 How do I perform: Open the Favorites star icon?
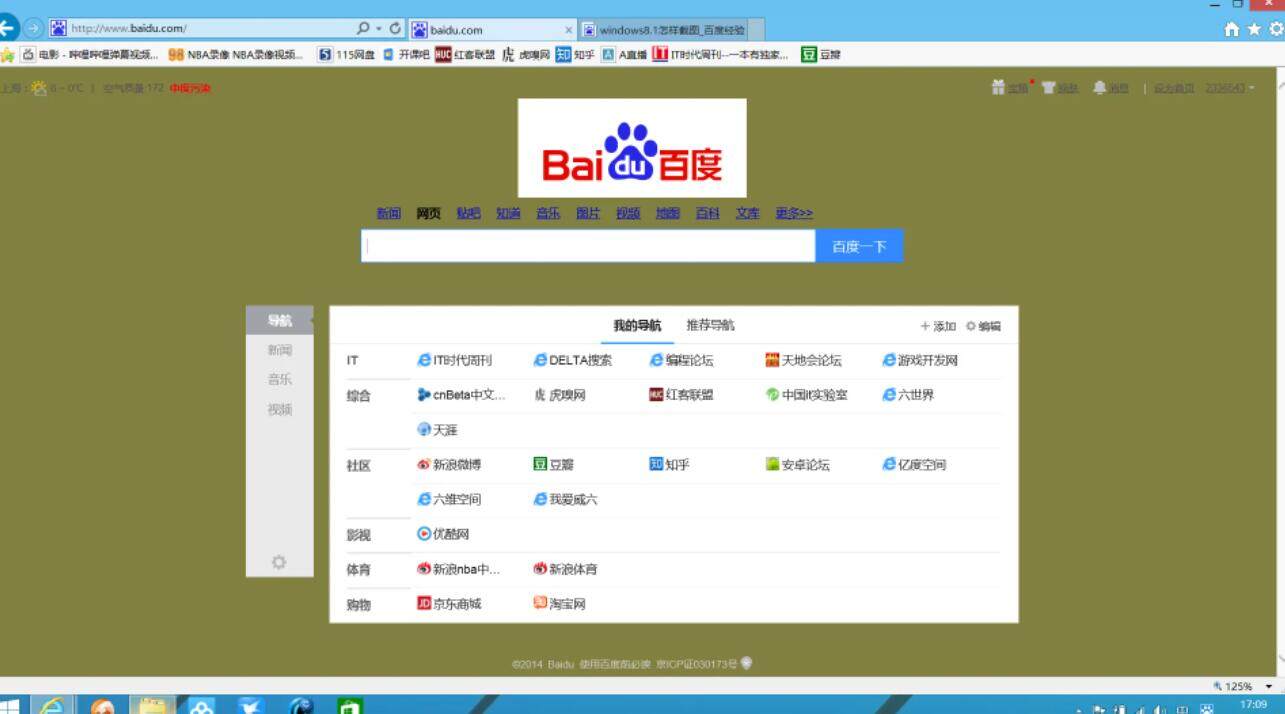coord(1254,29)
